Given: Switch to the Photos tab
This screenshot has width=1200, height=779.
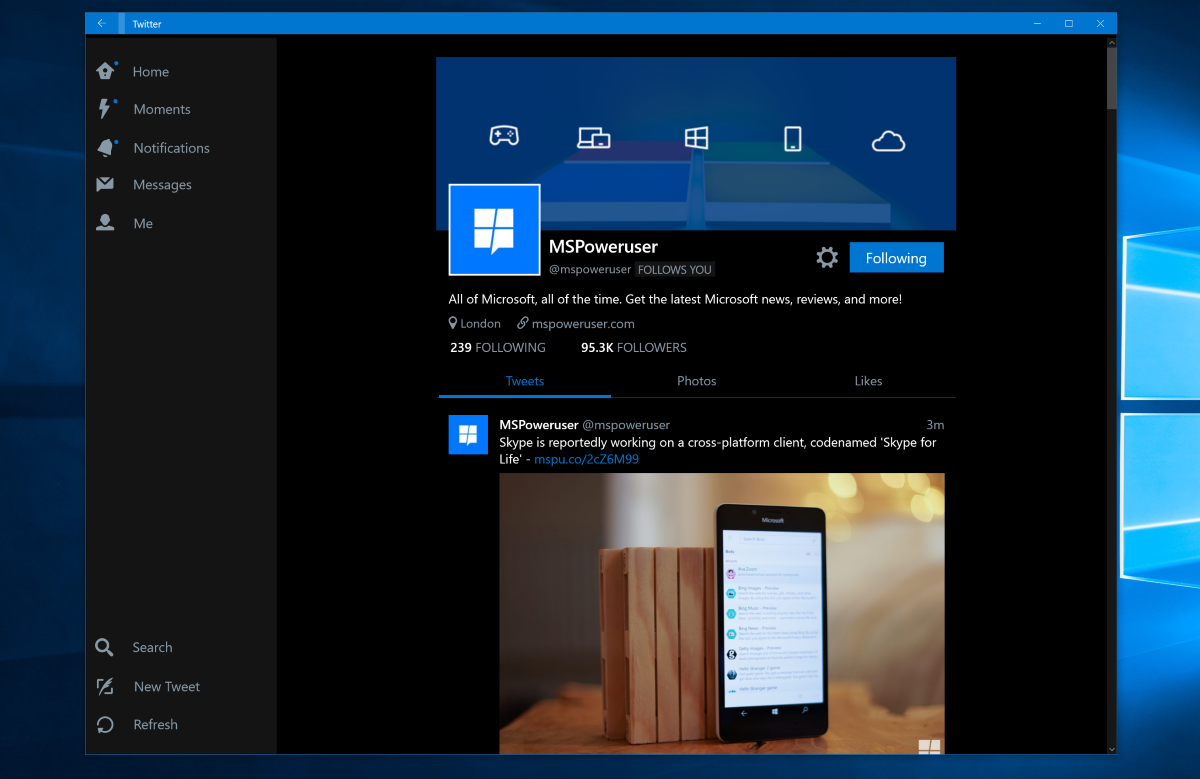Looking at the screenshot, I should coord(697,381).
